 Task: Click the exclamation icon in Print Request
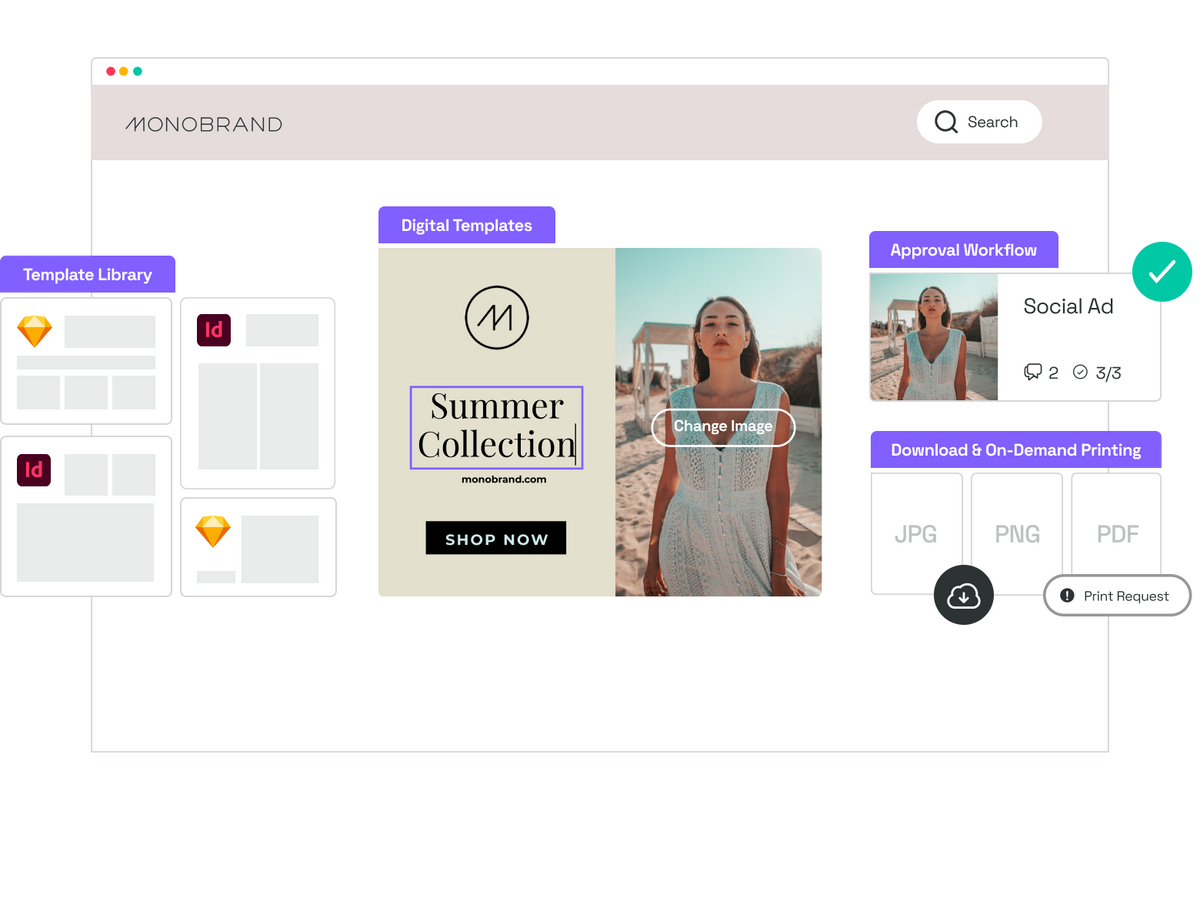click(x=1067, y=595)
